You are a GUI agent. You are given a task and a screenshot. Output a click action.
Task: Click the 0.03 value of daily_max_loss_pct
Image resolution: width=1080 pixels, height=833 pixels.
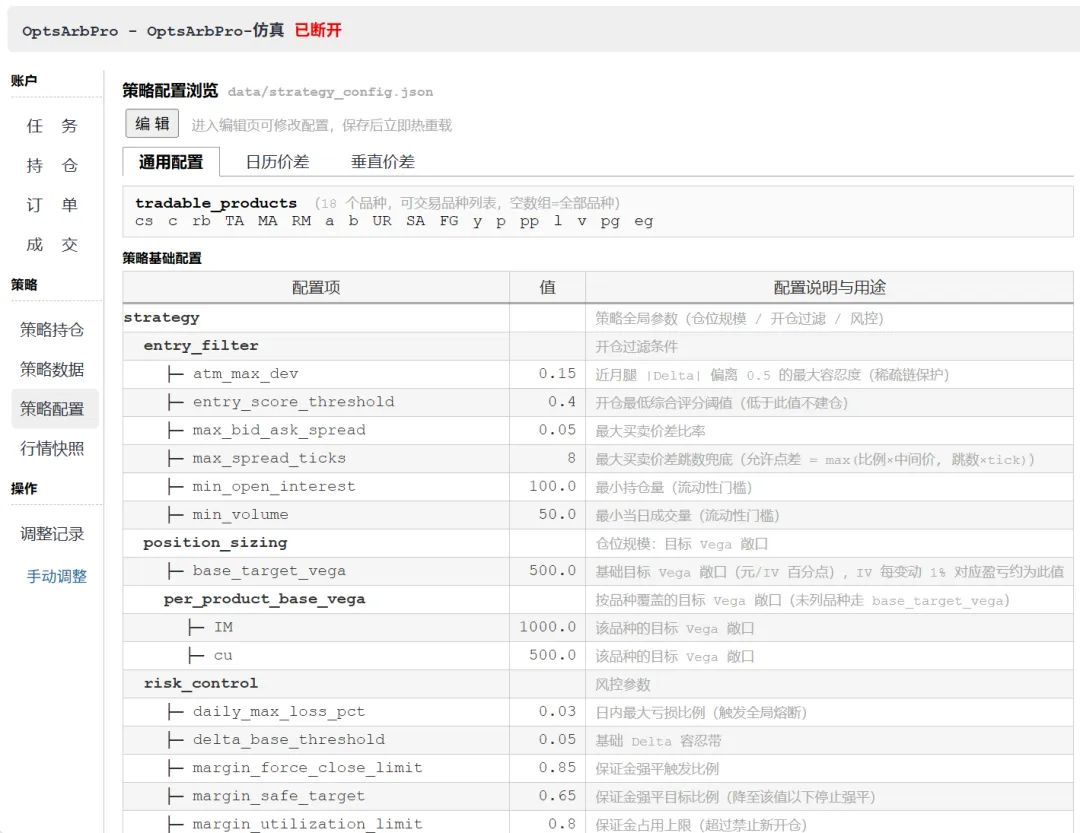click(x=557, y=712)
